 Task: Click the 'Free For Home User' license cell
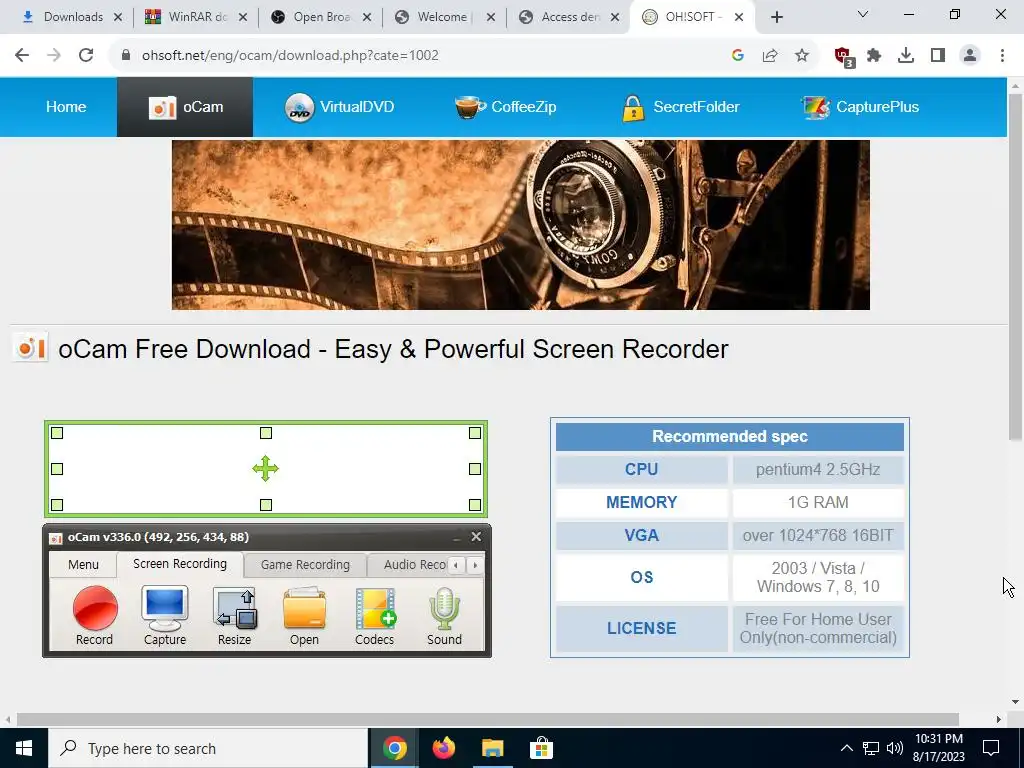pos(818,628)
